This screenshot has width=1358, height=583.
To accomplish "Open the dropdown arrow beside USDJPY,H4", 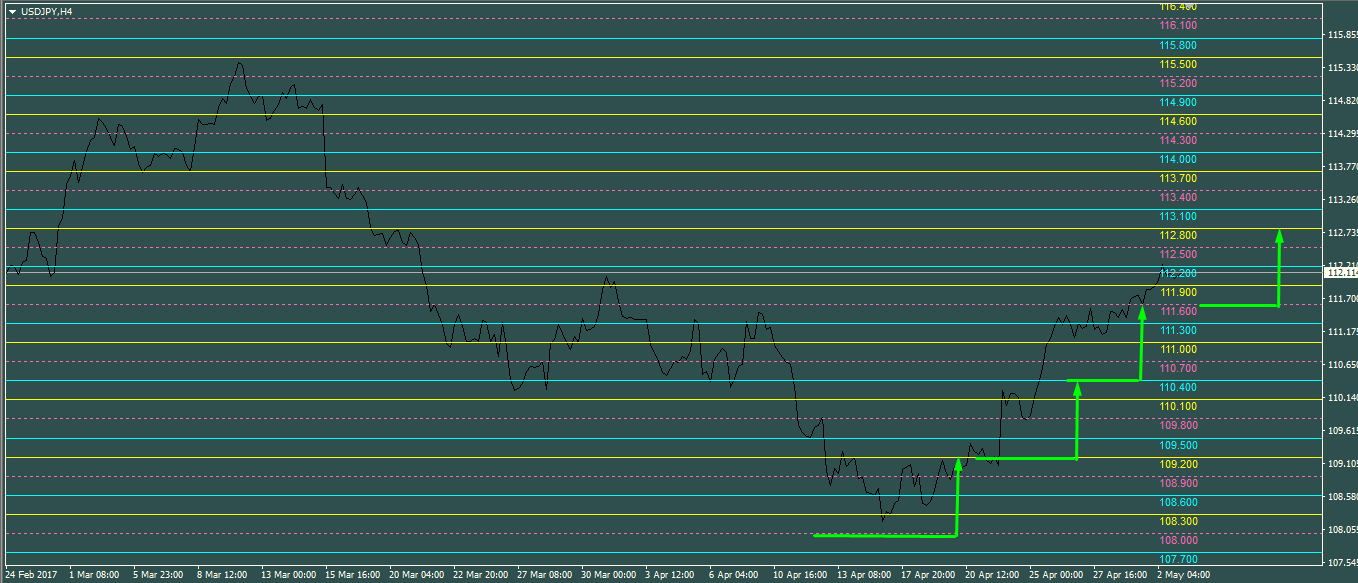I will pos(12,11).
